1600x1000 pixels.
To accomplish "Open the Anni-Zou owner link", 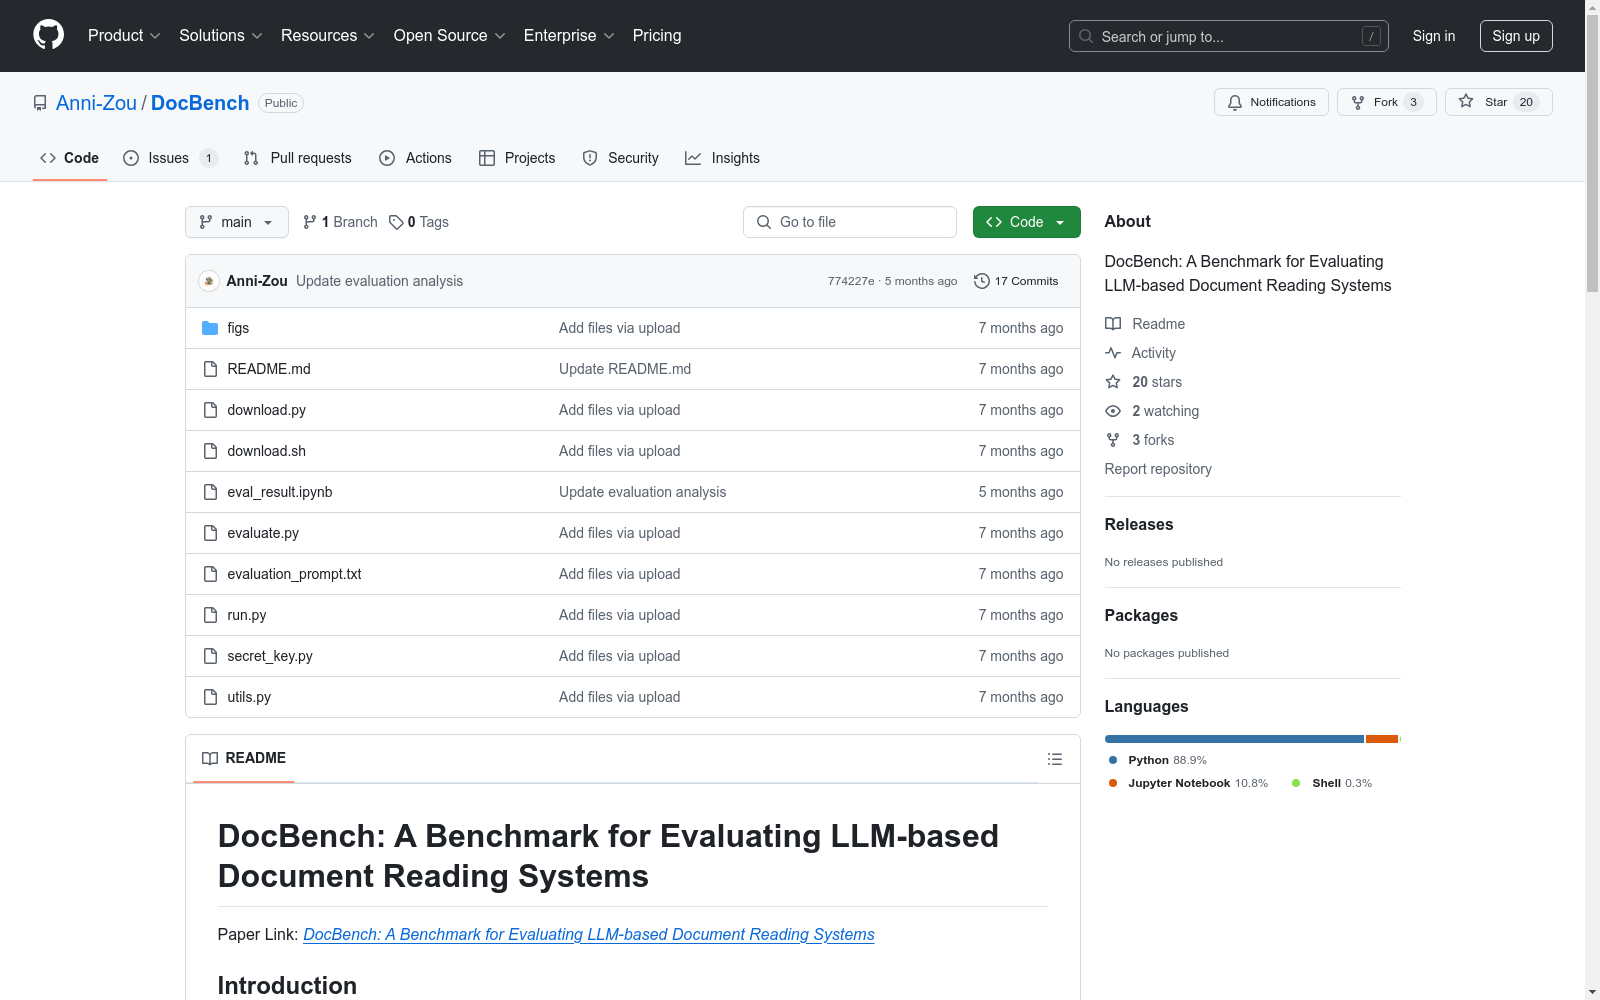I will [x=96, y=103].
